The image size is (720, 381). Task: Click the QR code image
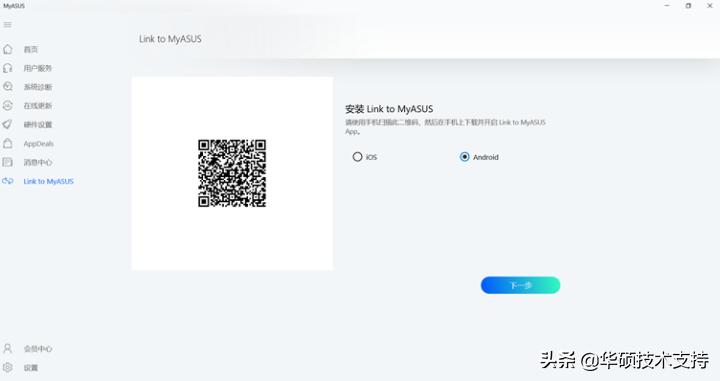[232, 173]
